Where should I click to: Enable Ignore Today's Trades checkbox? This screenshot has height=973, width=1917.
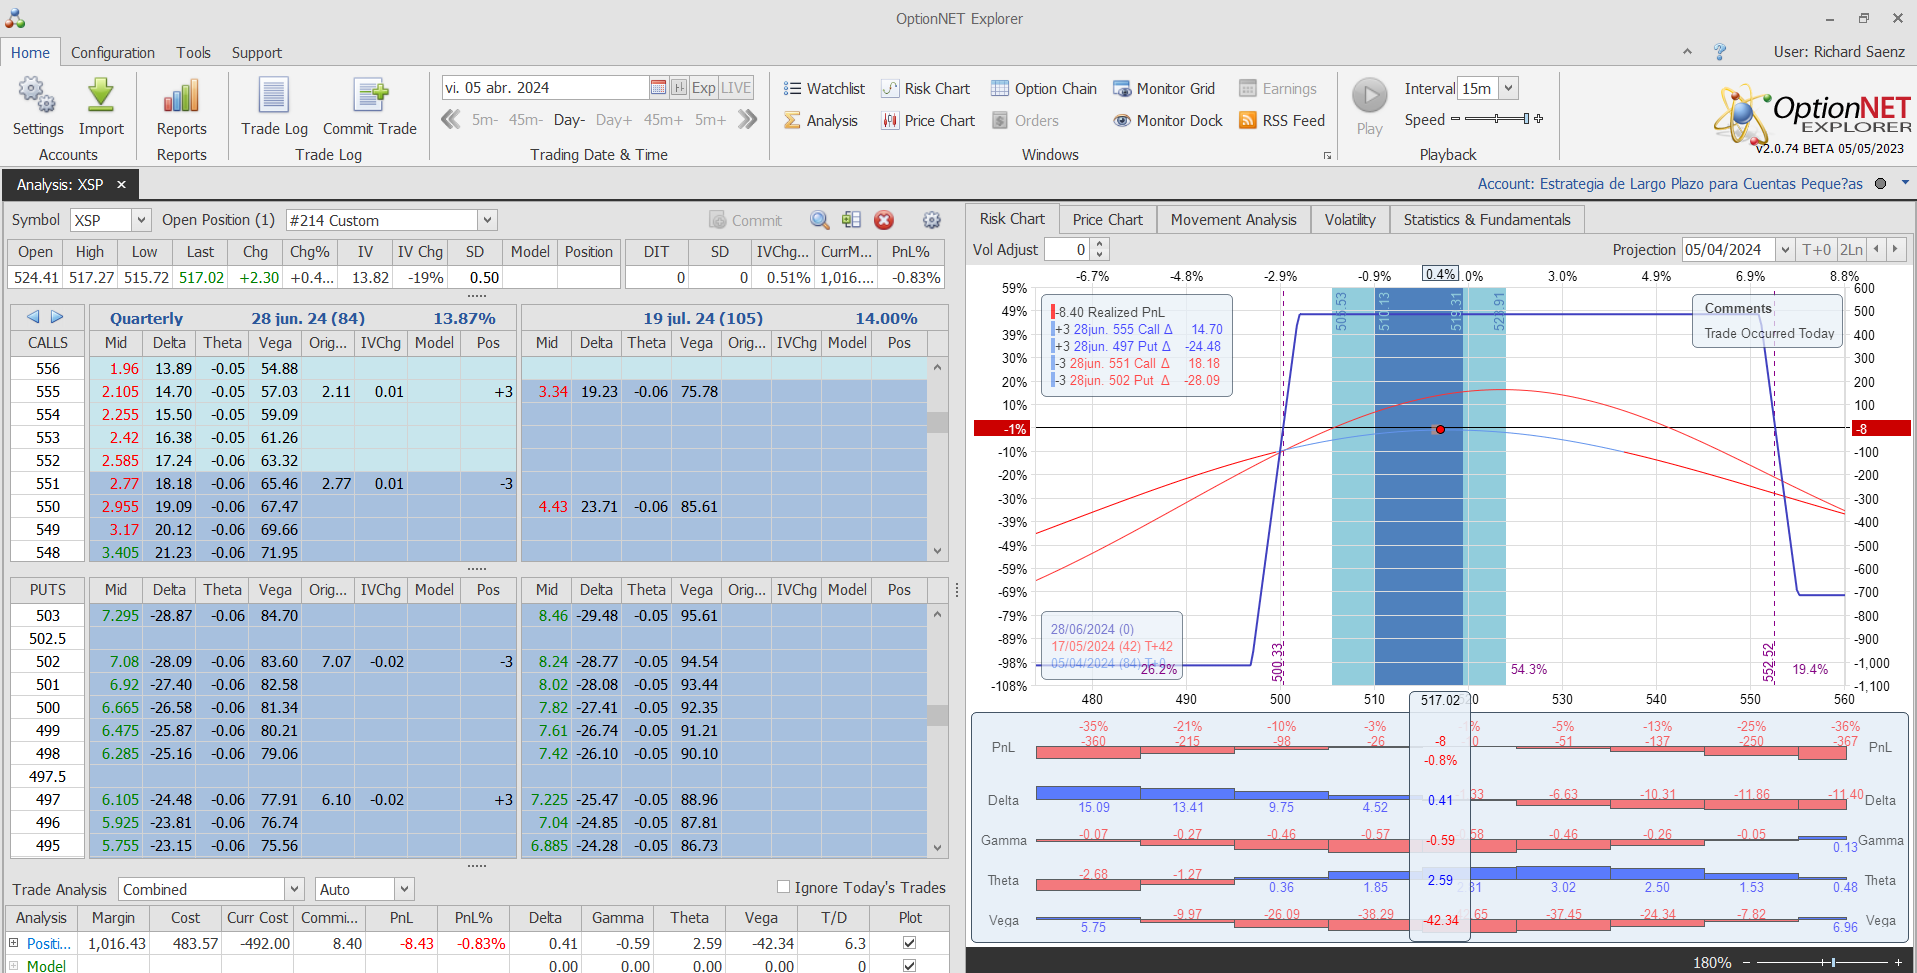coord(784,887)
